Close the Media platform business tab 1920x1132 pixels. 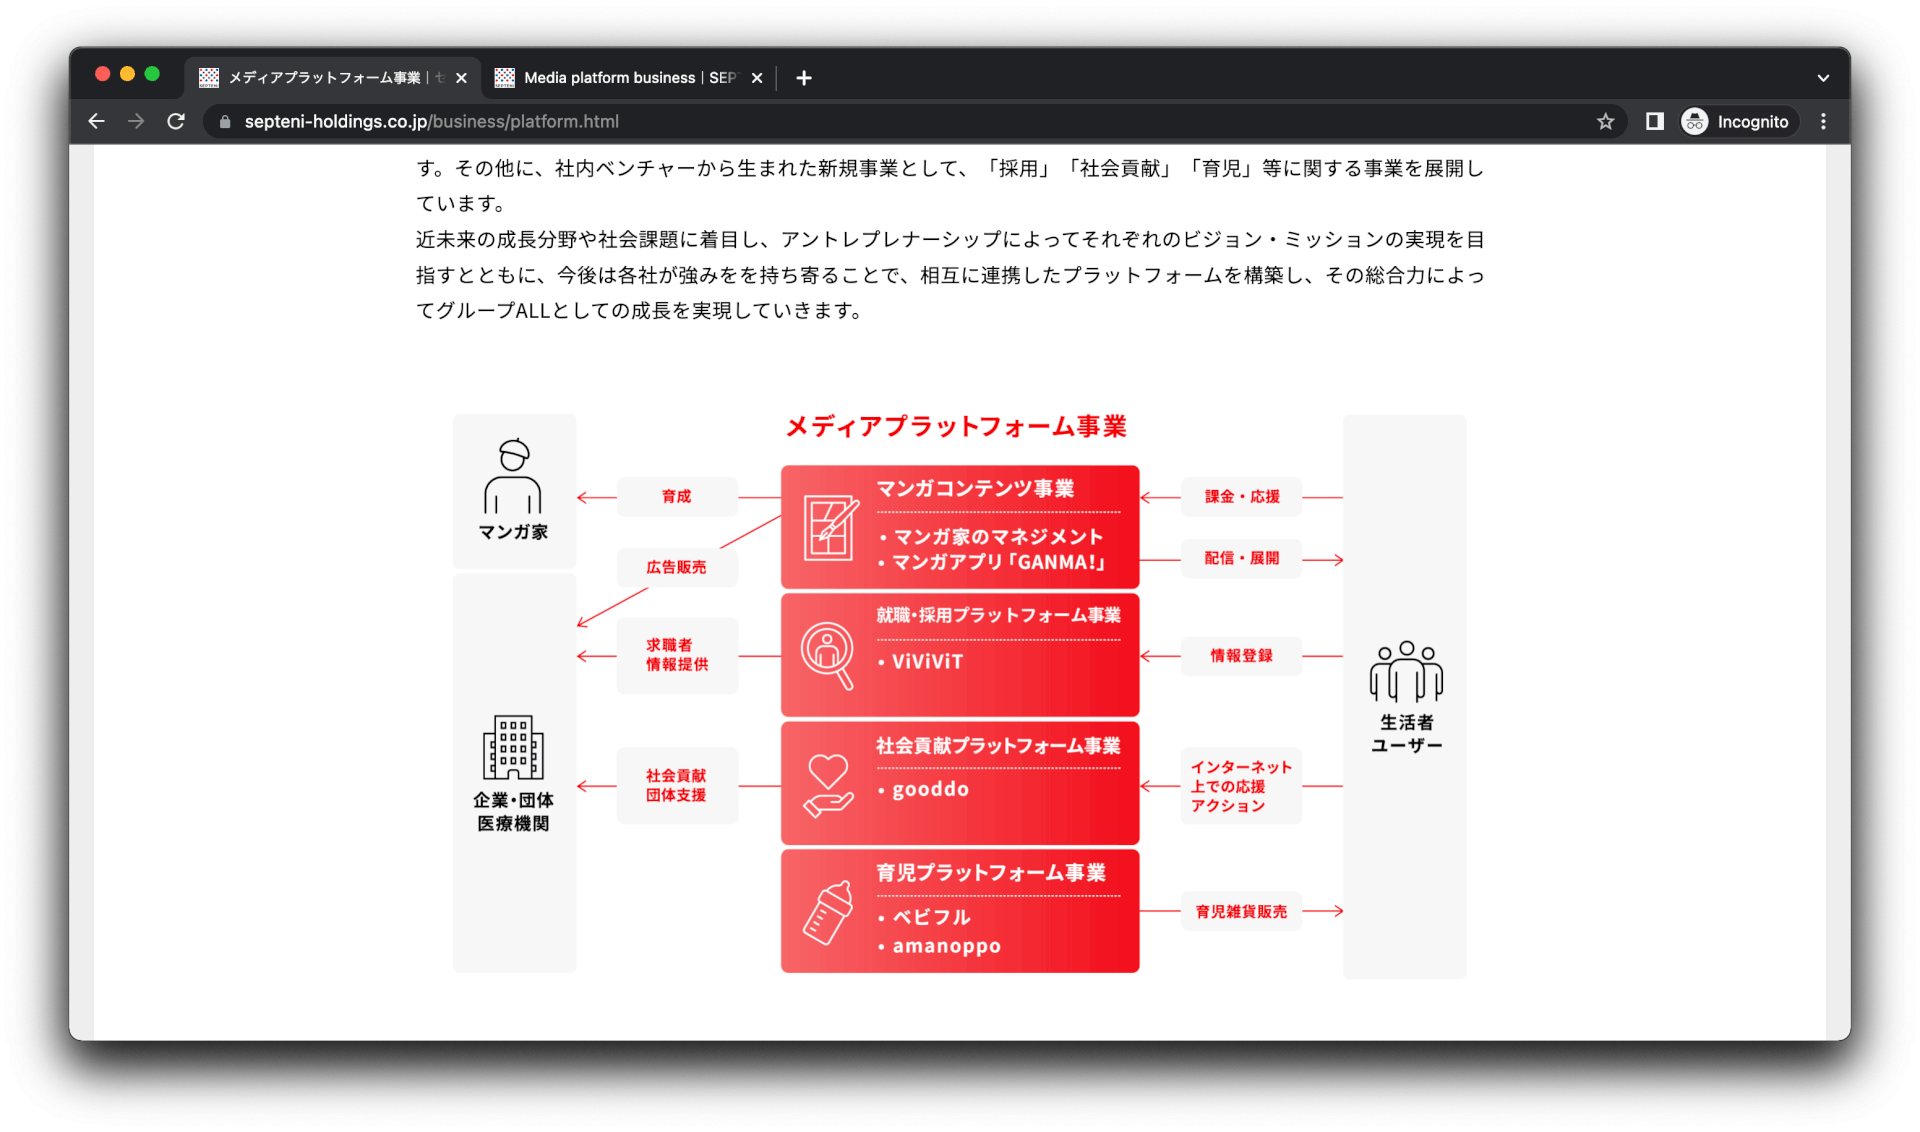pyautogui.click(x=757, y=77)
